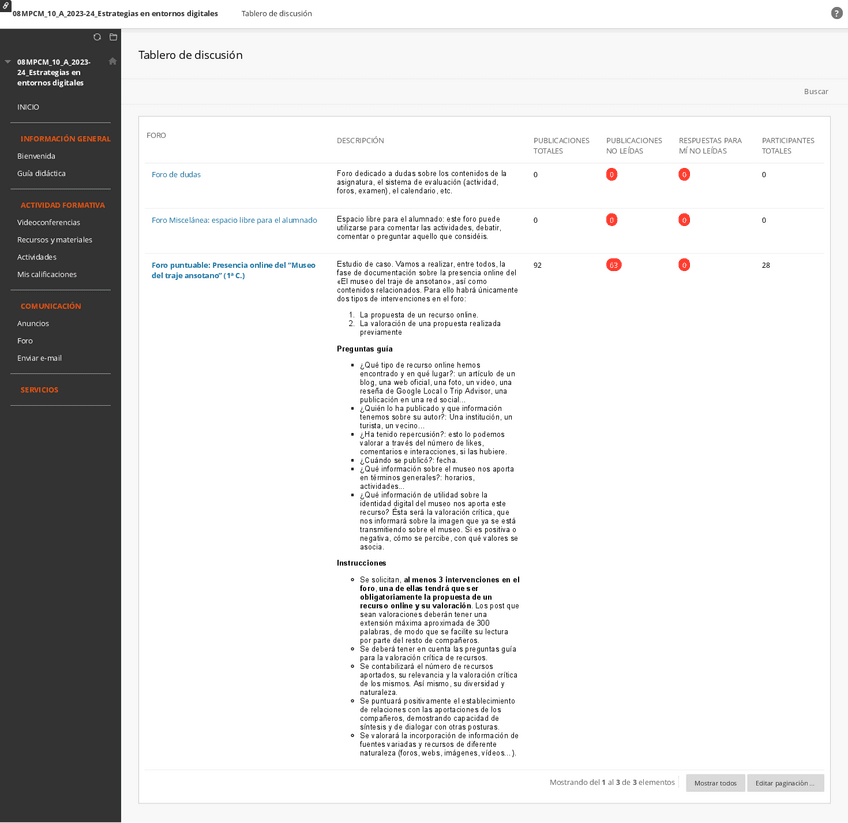The image size is (848, 823).
Task: Click the FORO column header
Action: point(156,135)
